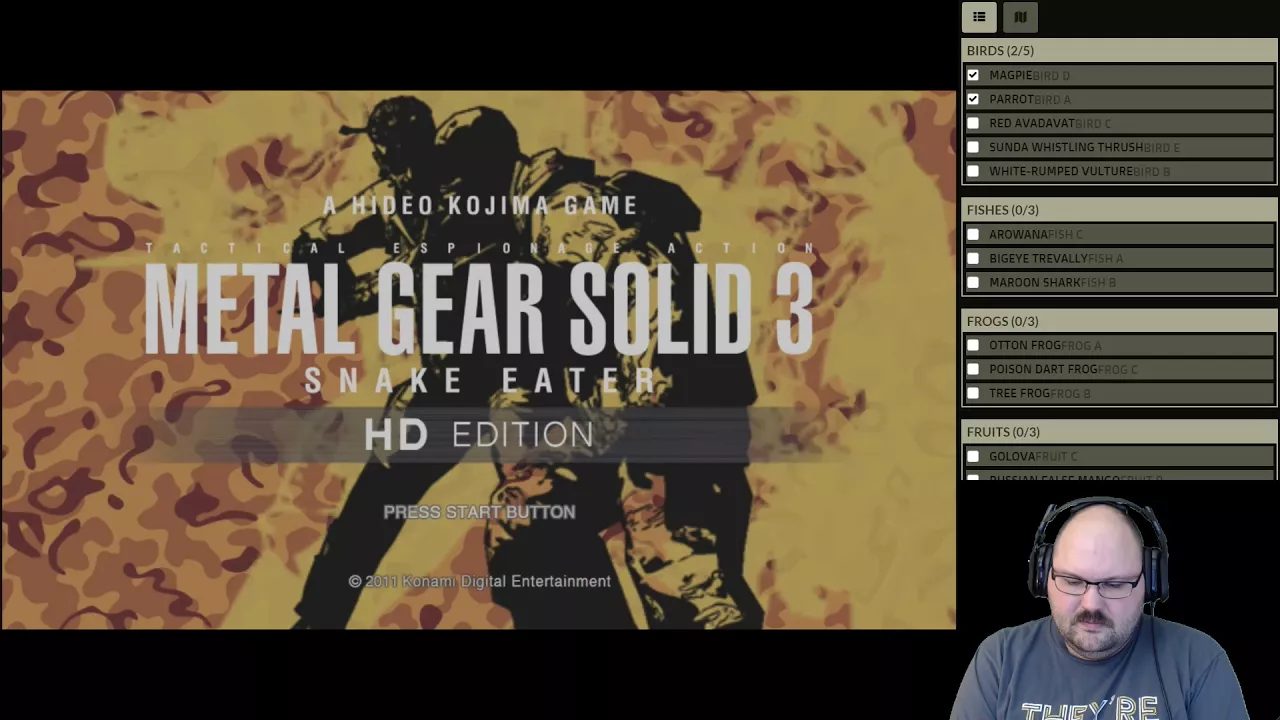Tick the Poison Dart Frog checkbox
Image resolution: width=1280 pixels, height=720 pixels.
(973, 369)
